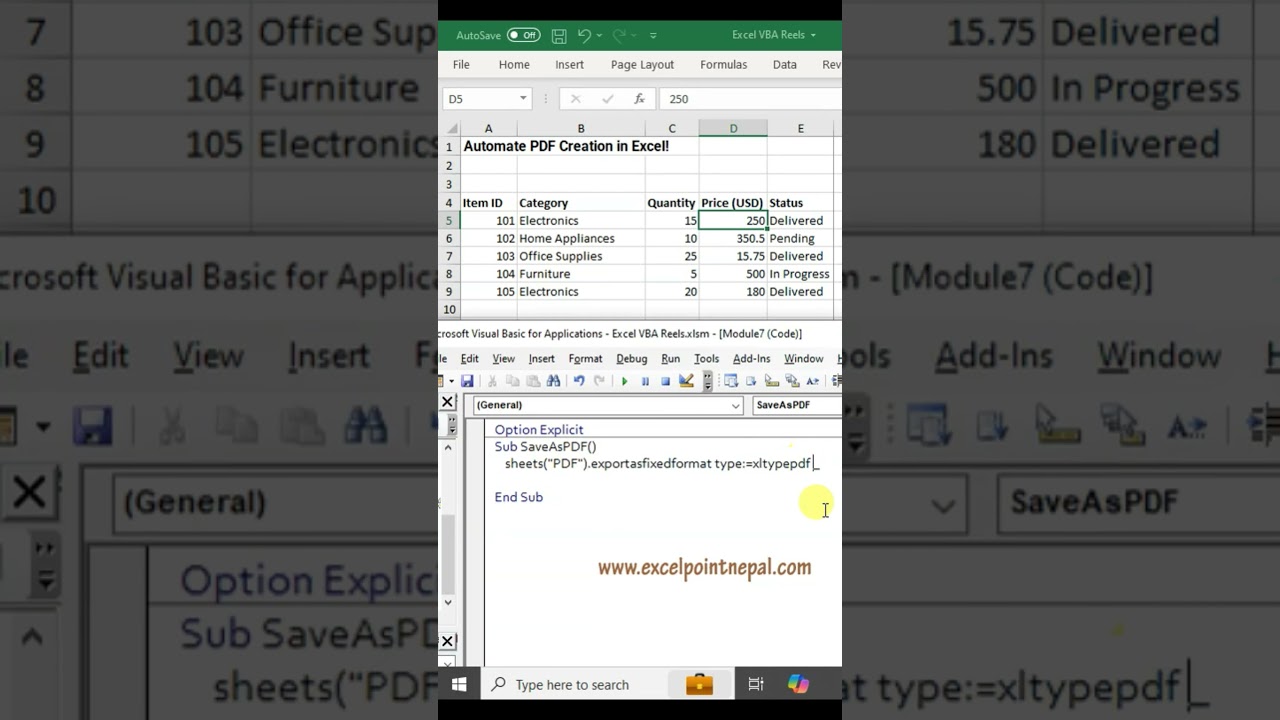Image resolution: width=1280 pixels, height=720 pixels.
Task: Click the Design Mode ruler icon
Action: 686,381
